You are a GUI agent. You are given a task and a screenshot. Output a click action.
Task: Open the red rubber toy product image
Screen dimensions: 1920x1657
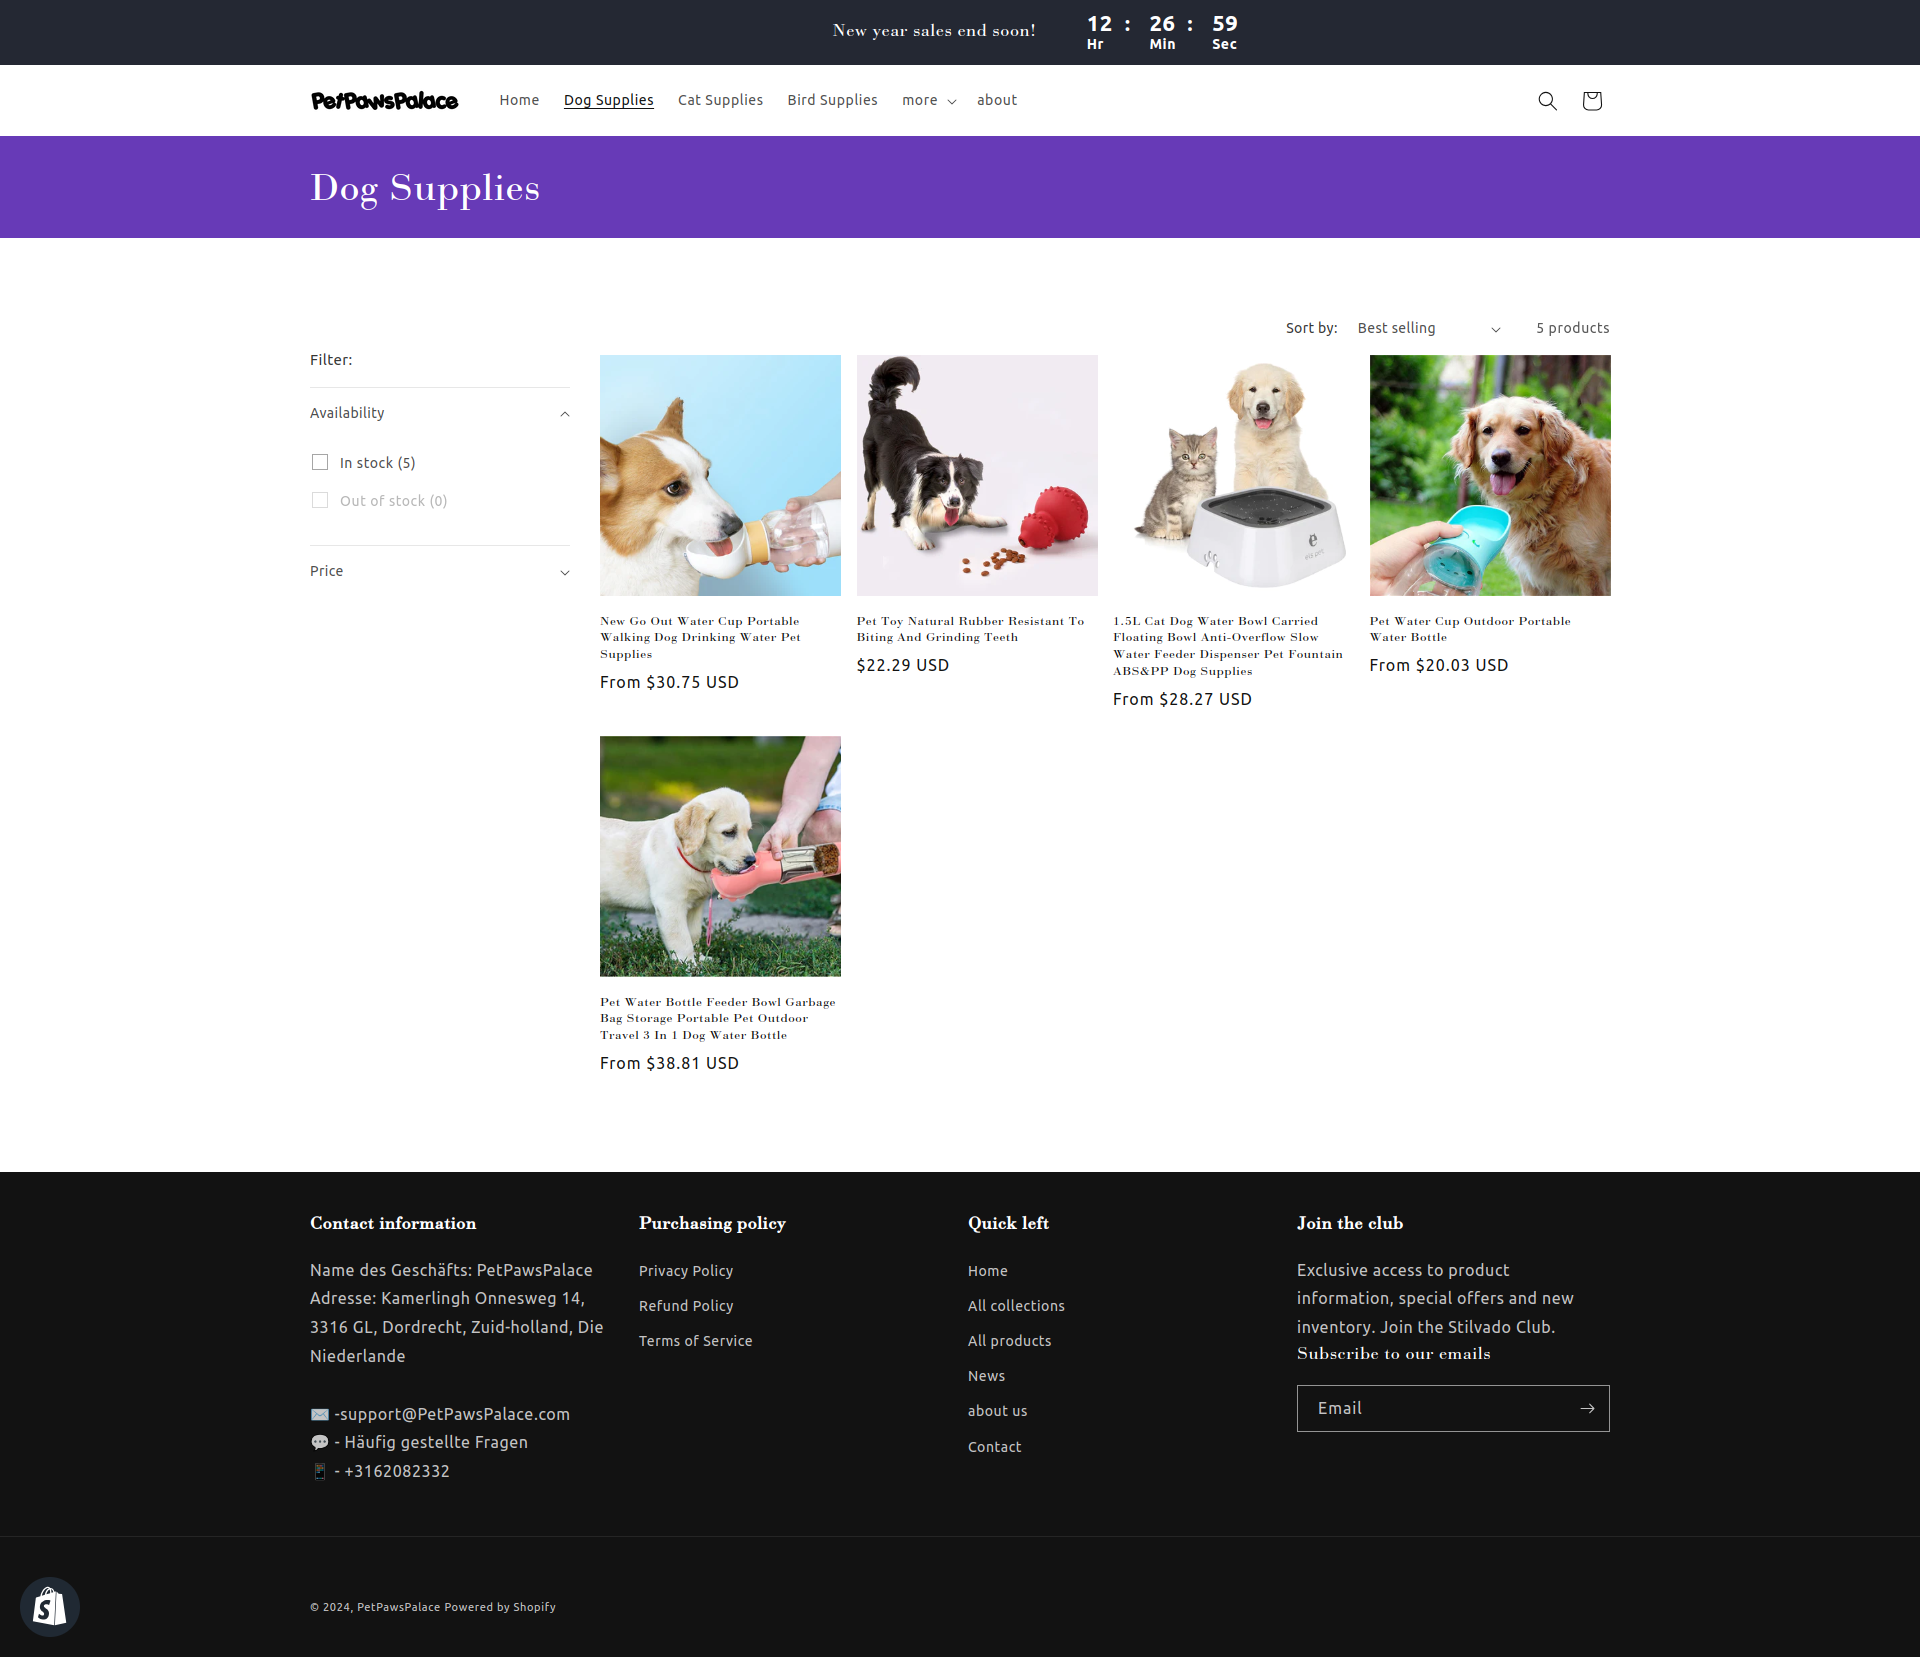(x=977, y=475)
